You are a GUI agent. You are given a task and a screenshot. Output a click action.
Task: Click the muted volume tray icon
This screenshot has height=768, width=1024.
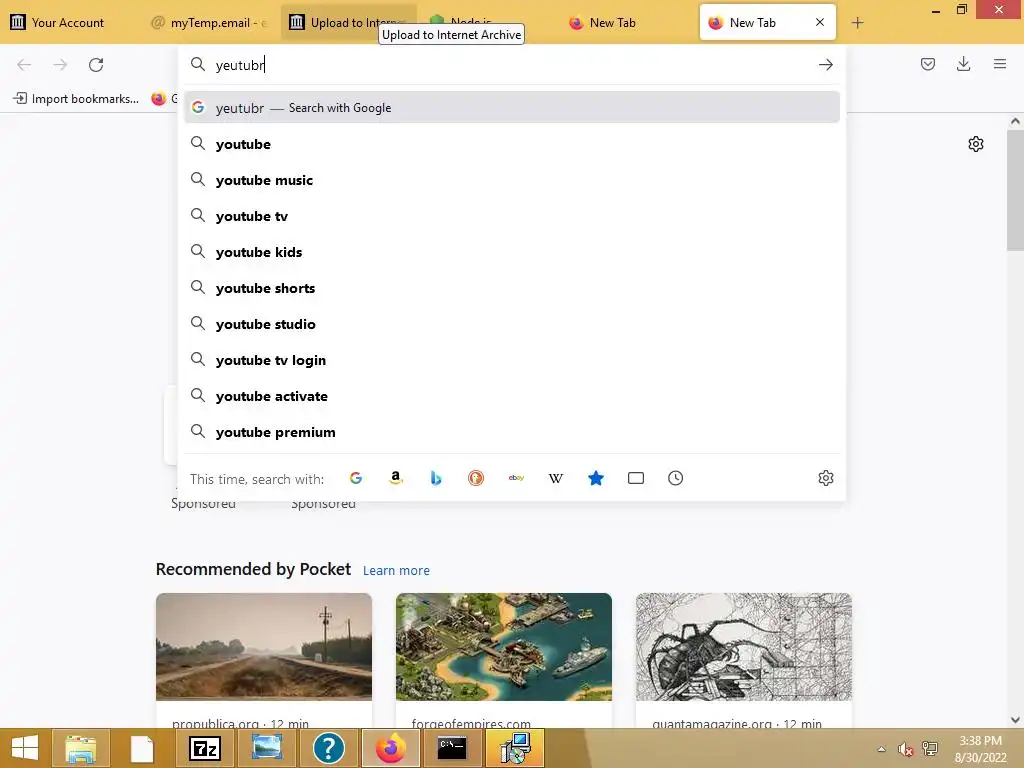pyautogui.click(x=905, y=749)
